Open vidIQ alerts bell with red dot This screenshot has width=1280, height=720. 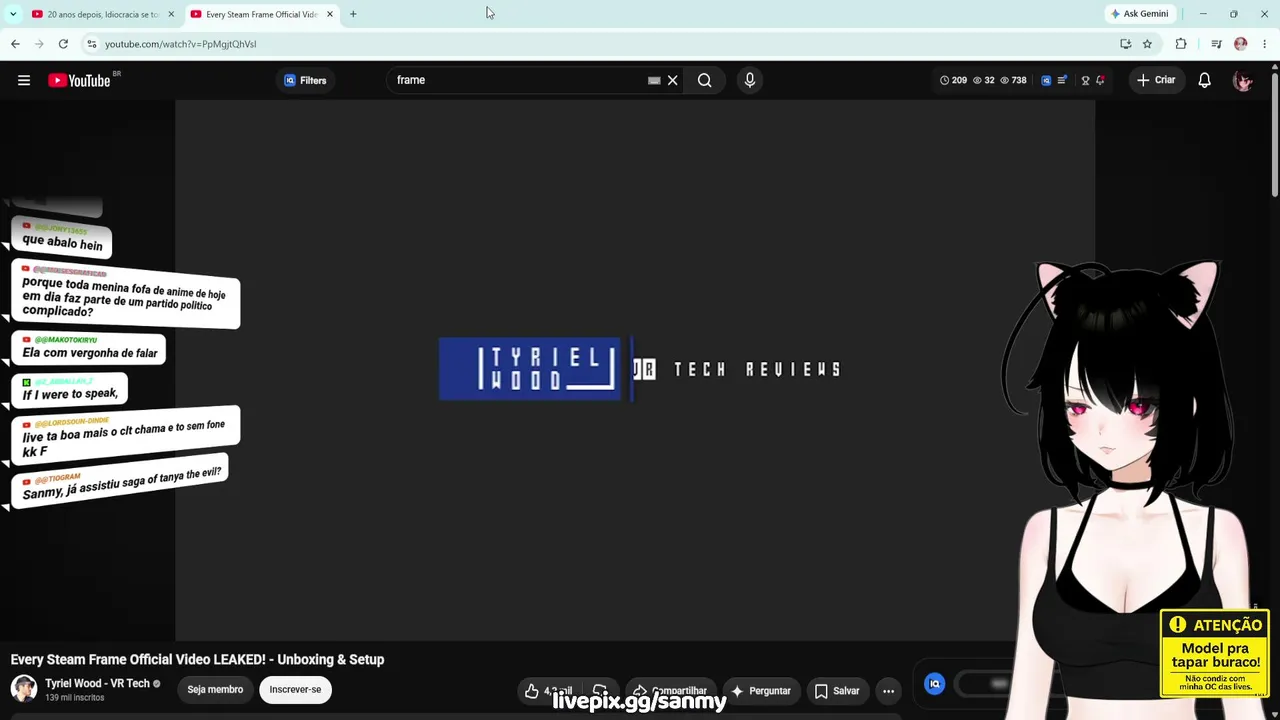pos(1100,80)
